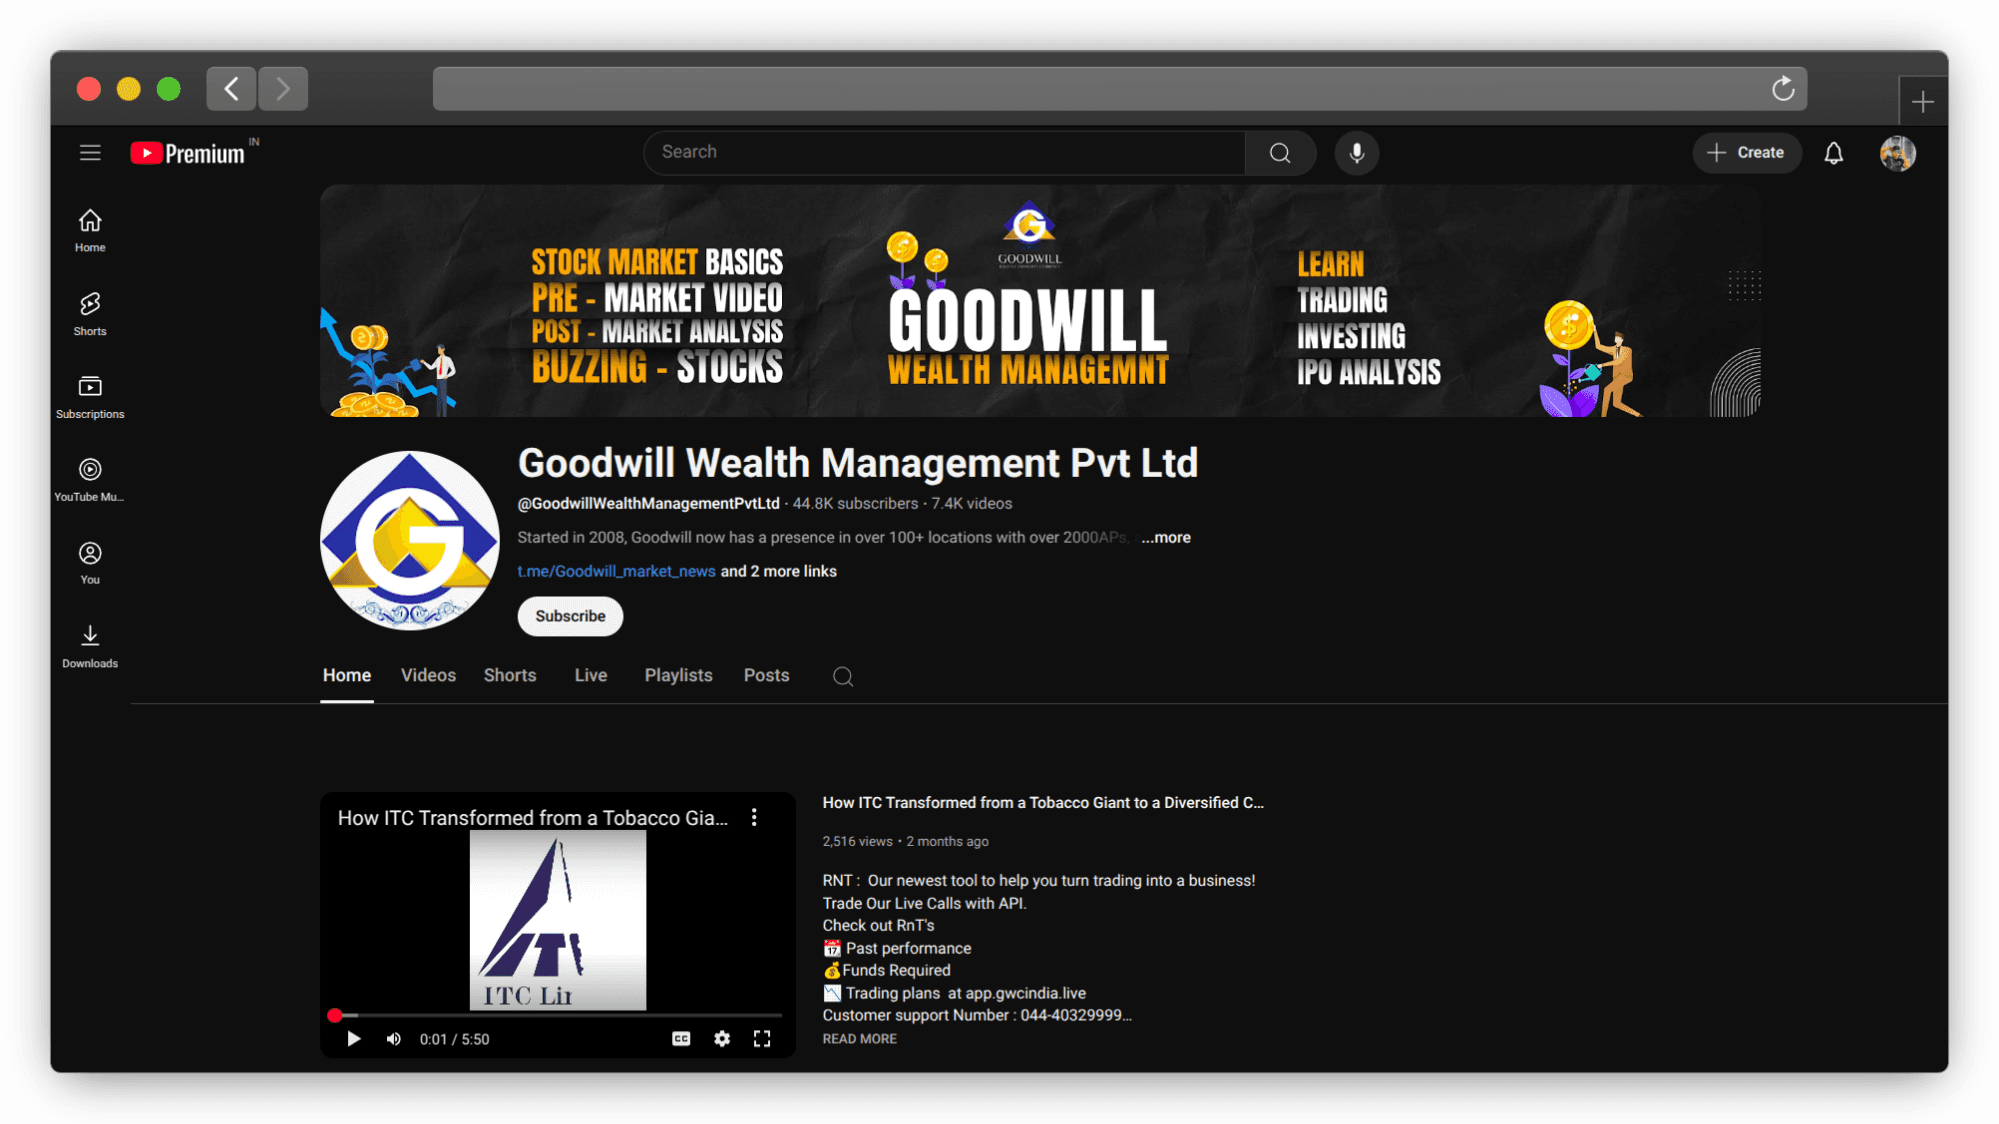Expand video description with READ MORE
Viewport: 1999px width, 1124px height.
[860, 1039]
